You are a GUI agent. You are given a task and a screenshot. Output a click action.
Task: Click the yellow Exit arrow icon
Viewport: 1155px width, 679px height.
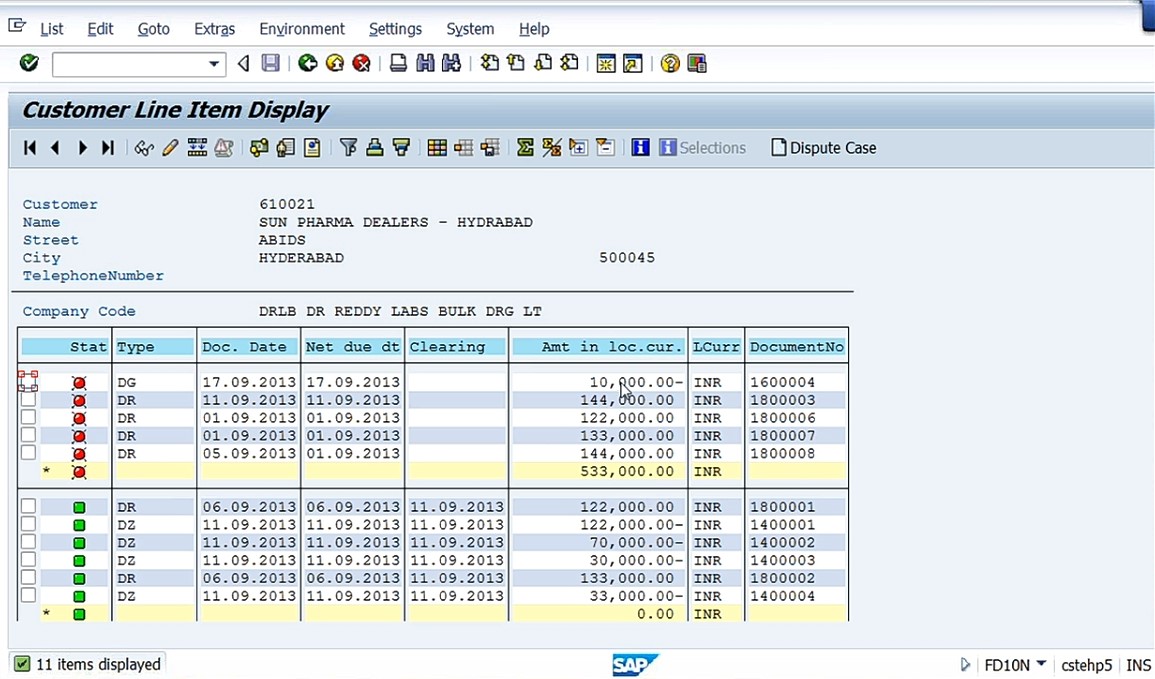pos(334,63)
